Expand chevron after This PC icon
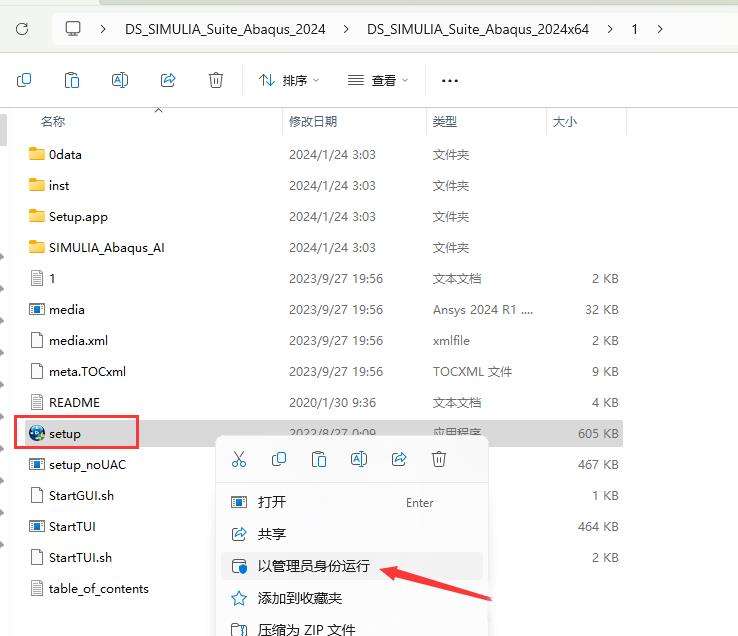Viewport: 738px width, 636px height. click(103, 29)
